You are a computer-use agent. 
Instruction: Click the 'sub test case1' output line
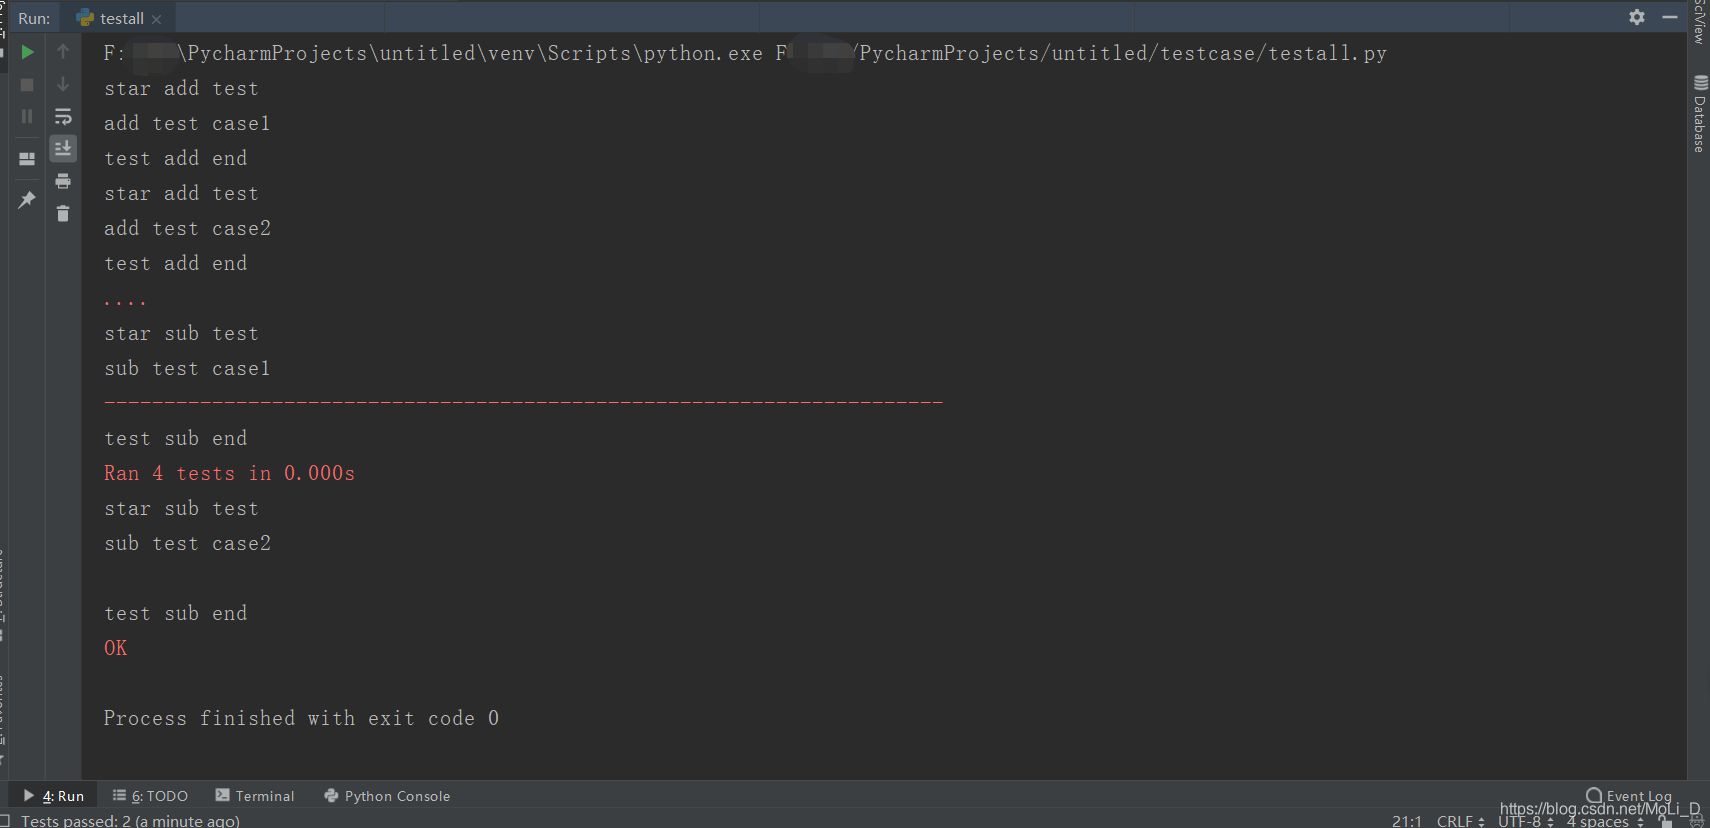pos(188,368)
